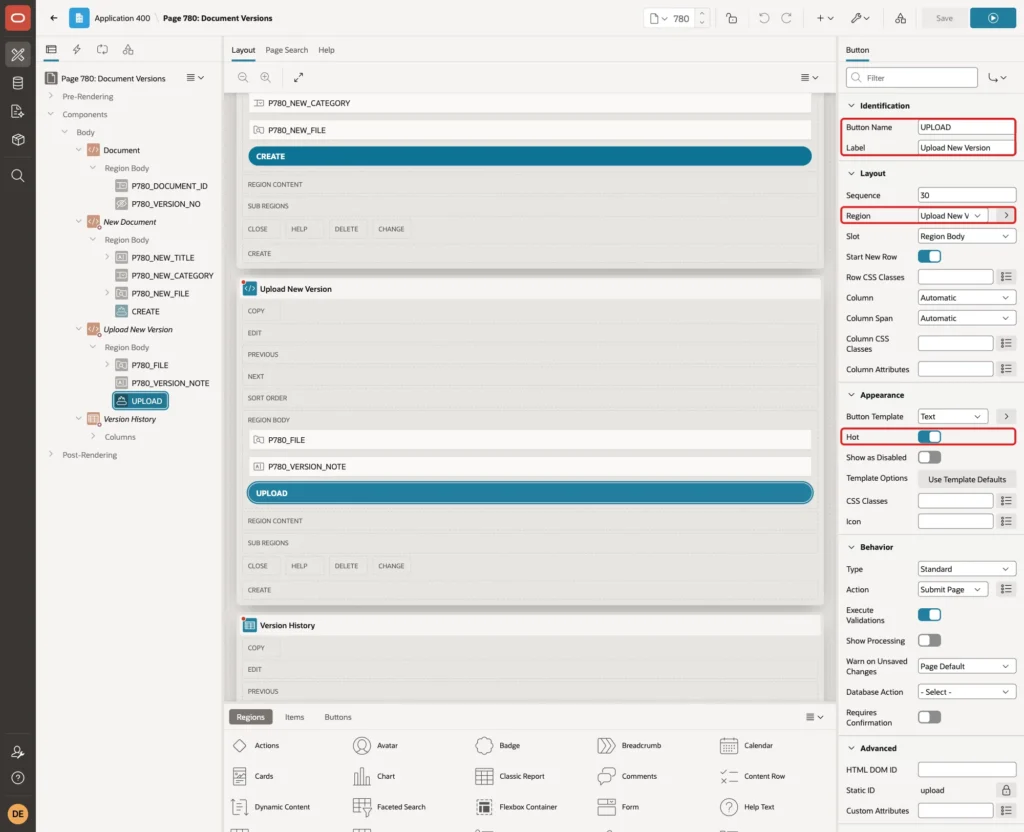Open the Button Template dropdown
The width and height of the screenshot is (1024, 832).
(953, 417)
